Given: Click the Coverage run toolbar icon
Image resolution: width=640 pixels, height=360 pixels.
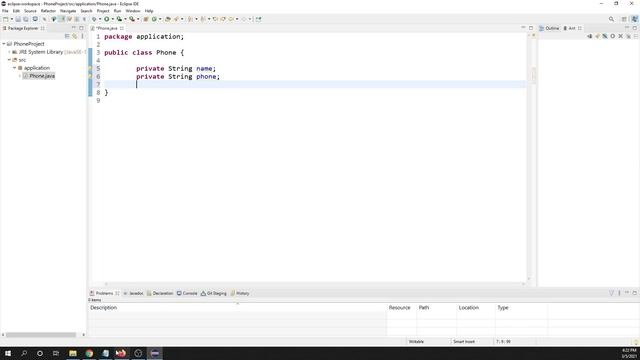Looking at the screenshot, I should pos(119,19).
